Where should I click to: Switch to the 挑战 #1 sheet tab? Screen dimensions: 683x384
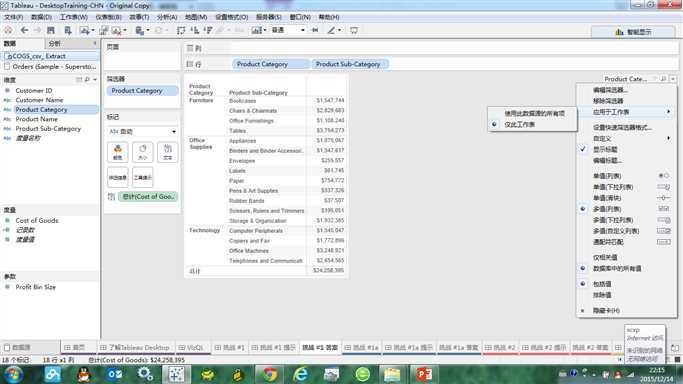229,347
